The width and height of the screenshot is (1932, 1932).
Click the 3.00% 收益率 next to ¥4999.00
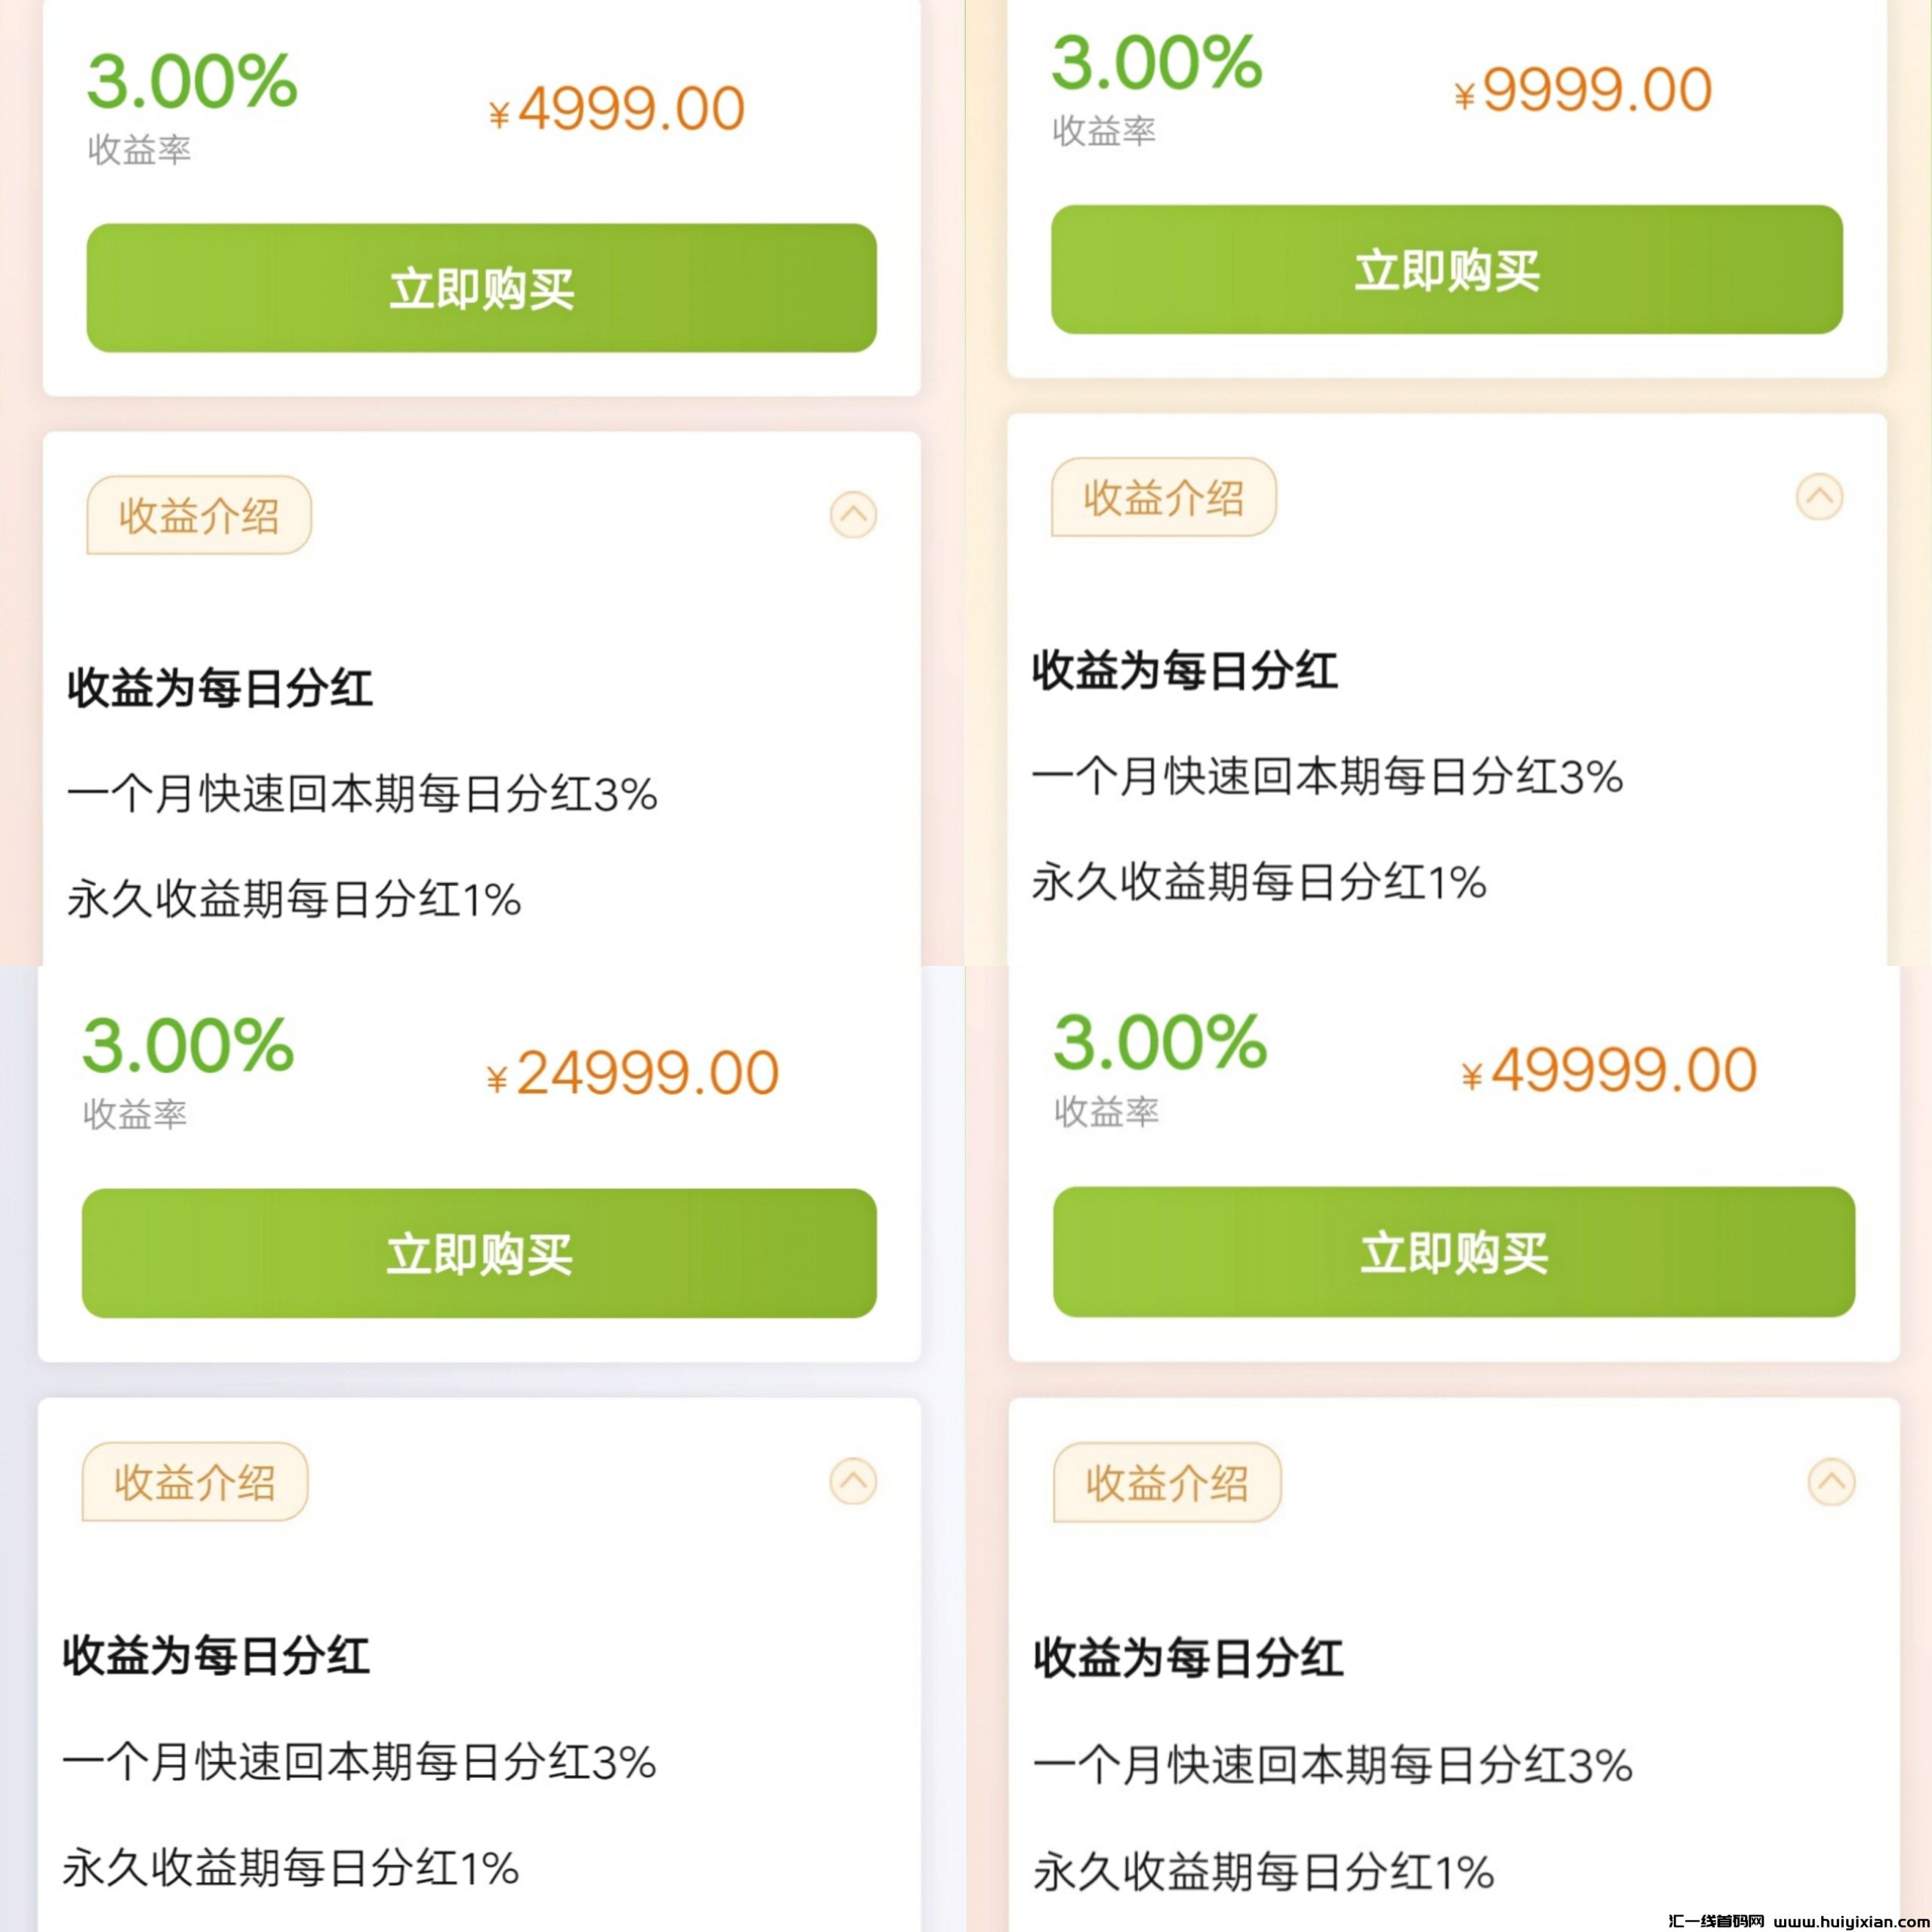click(x=192, y=82)
